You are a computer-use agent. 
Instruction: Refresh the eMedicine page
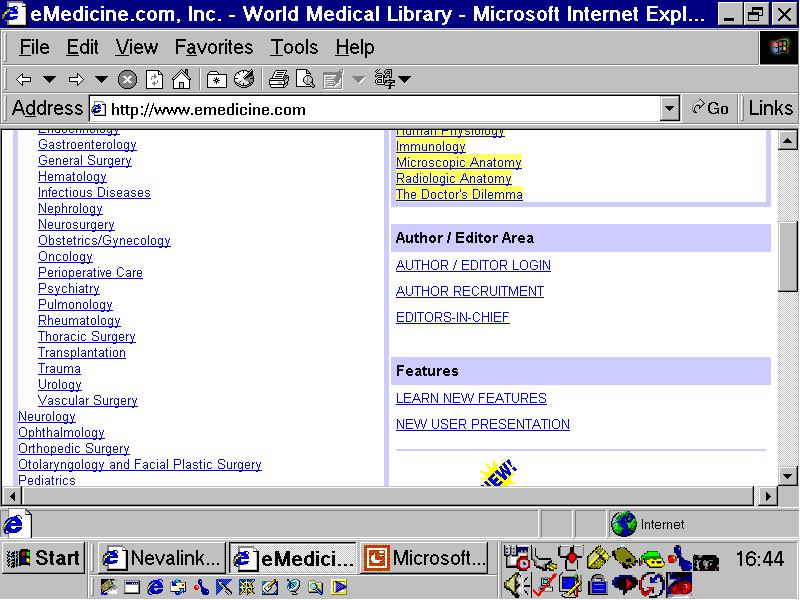click(x=154, y=80)
